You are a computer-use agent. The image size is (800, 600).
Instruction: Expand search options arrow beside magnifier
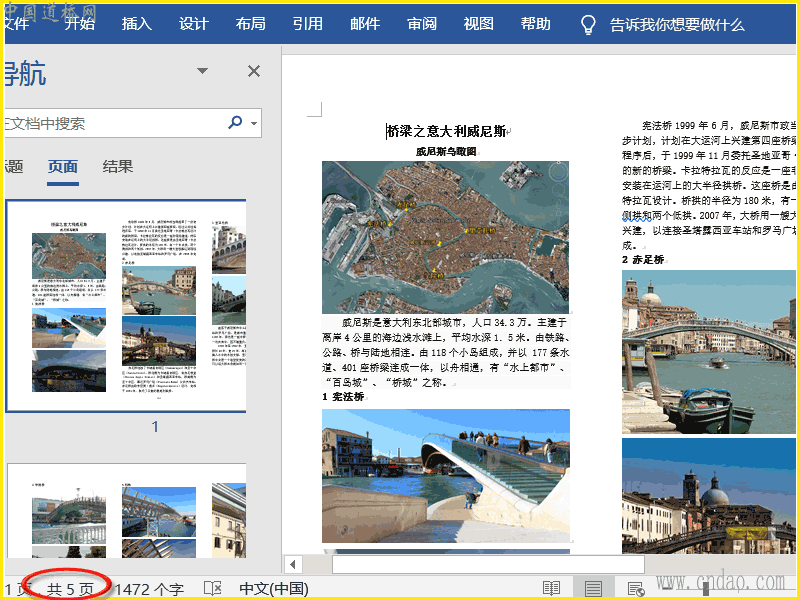[255, 124]
